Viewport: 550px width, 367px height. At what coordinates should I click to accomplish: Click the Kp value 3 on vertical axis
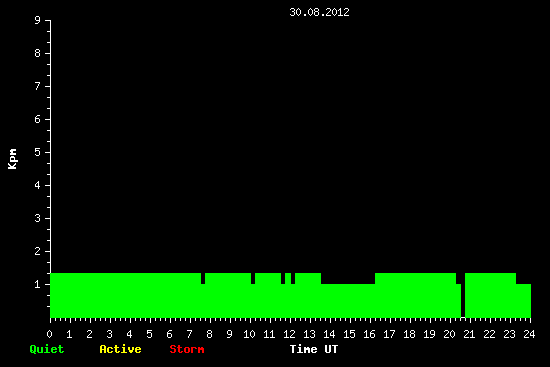[38, 218]
